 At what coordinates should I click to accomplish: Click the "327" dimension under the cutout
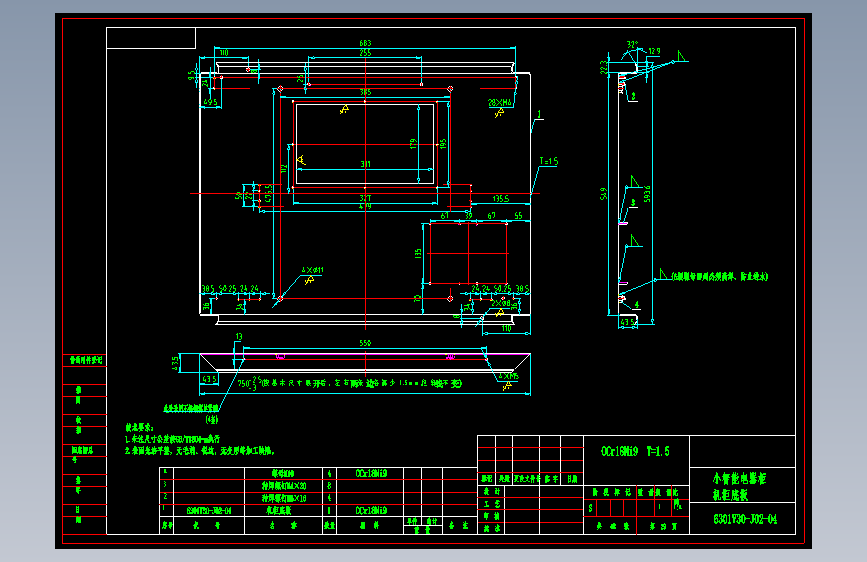click(365, 198)
